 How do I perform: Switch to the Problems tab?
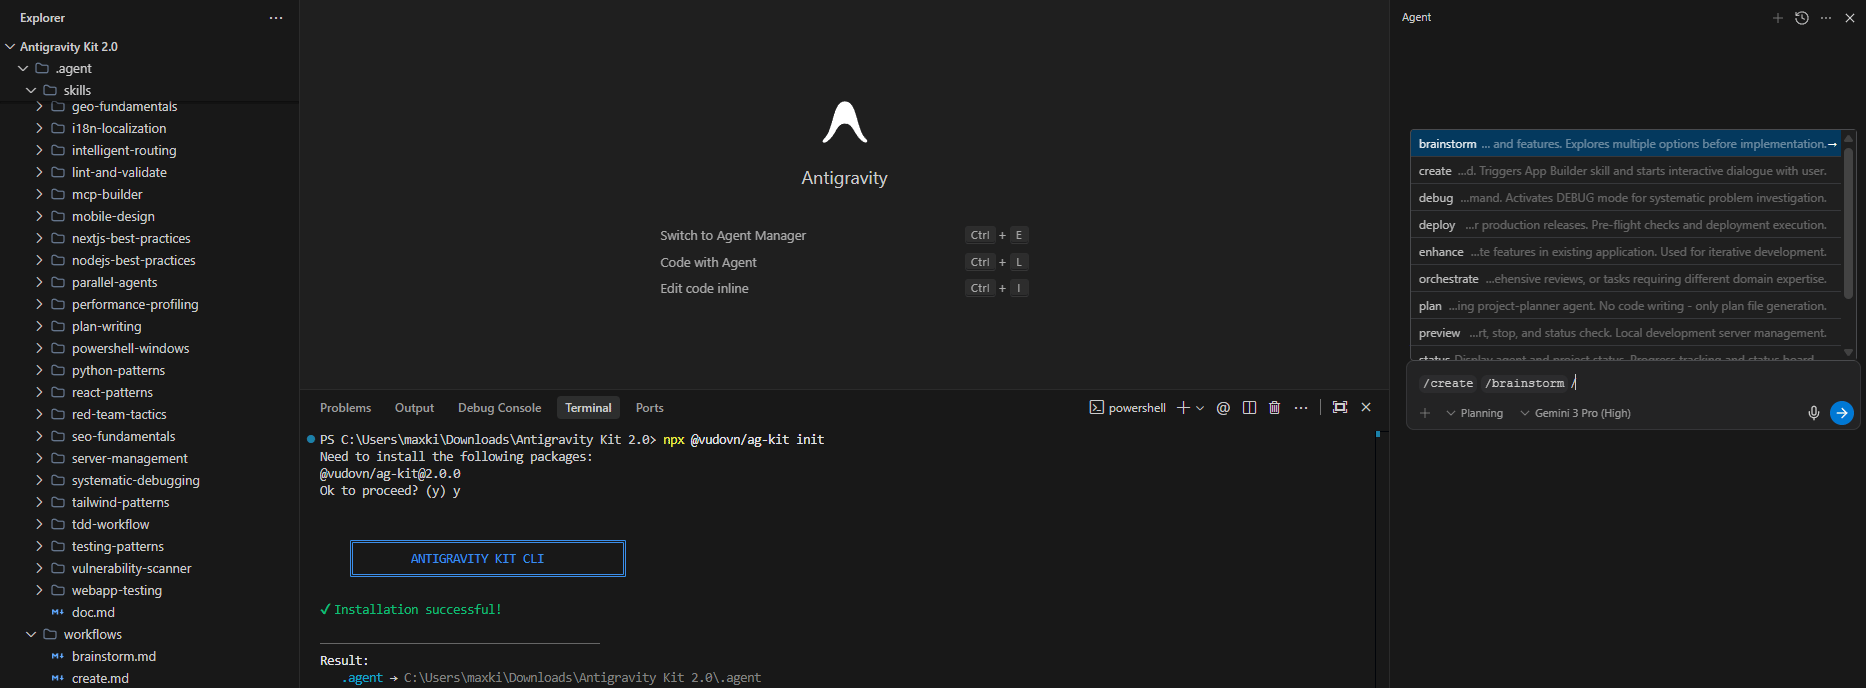point(345,408)
